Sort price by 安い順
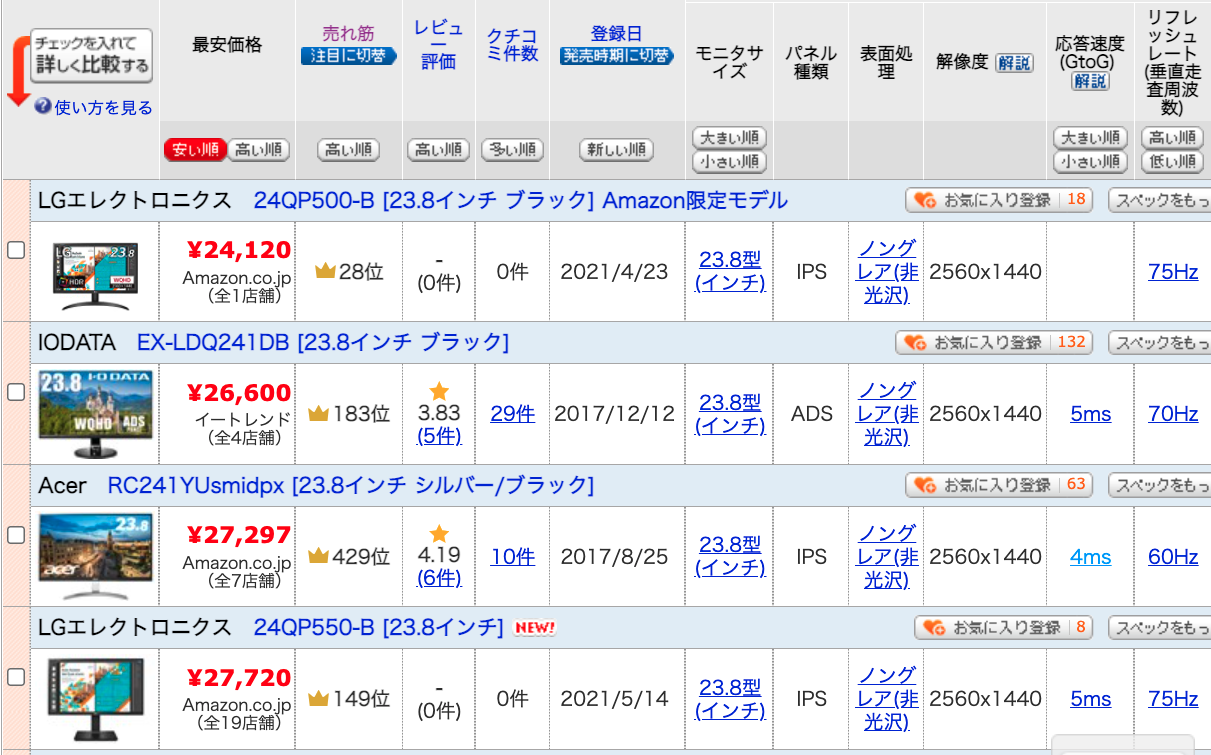This screenshot has width=1211, height=755. (196, 150)
